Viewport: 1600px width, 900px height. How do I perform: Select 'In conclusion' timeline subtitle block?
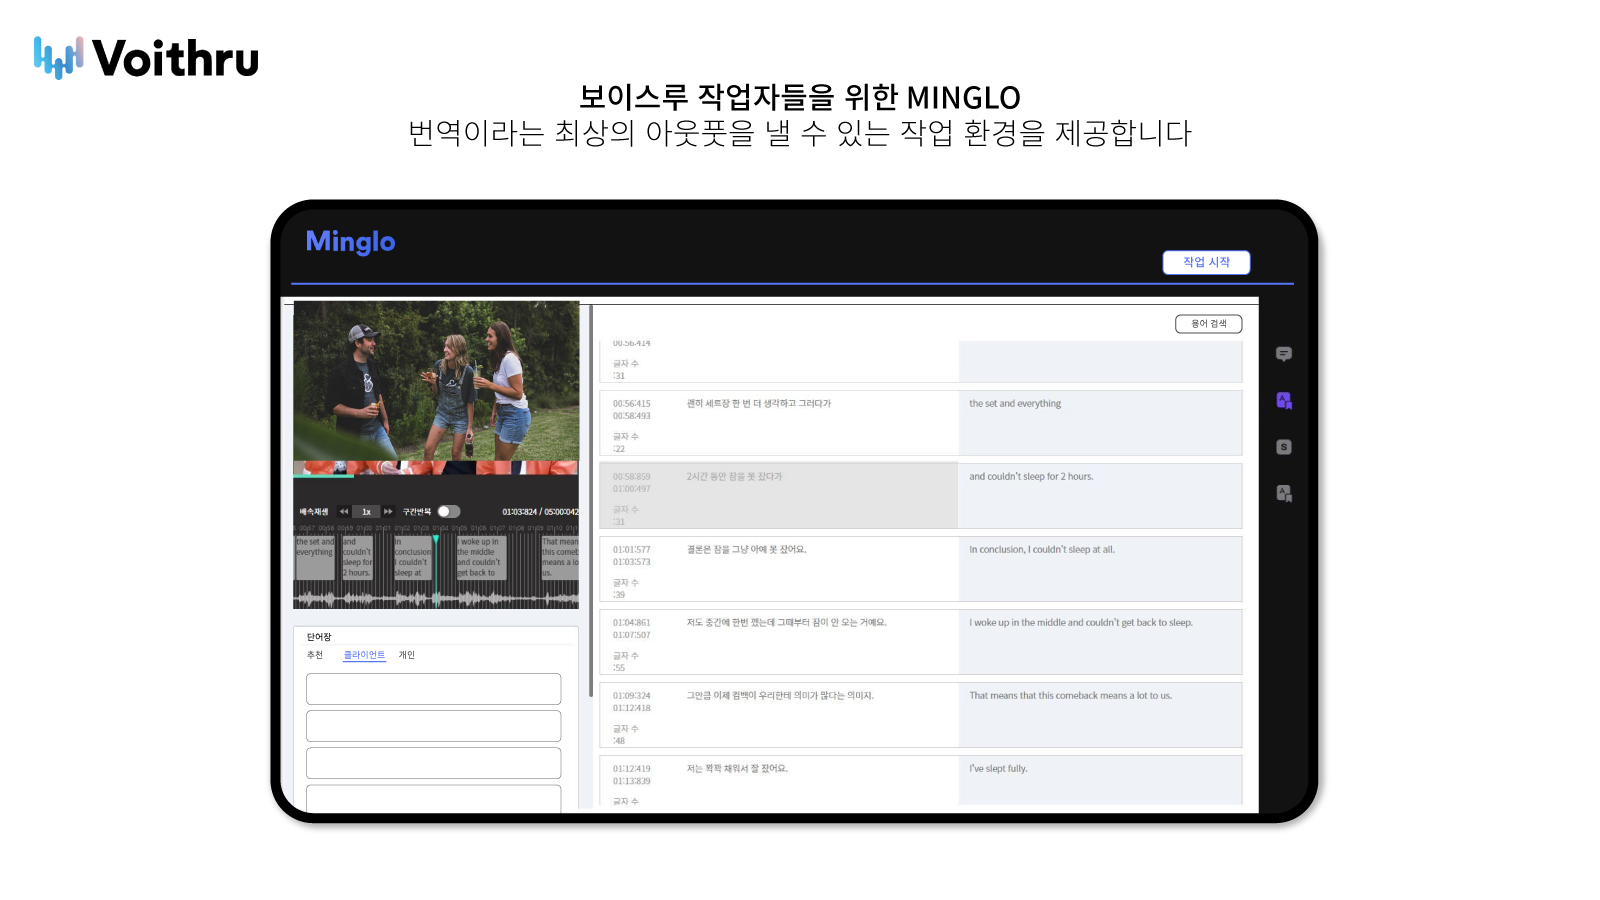[x=413, y=557]
